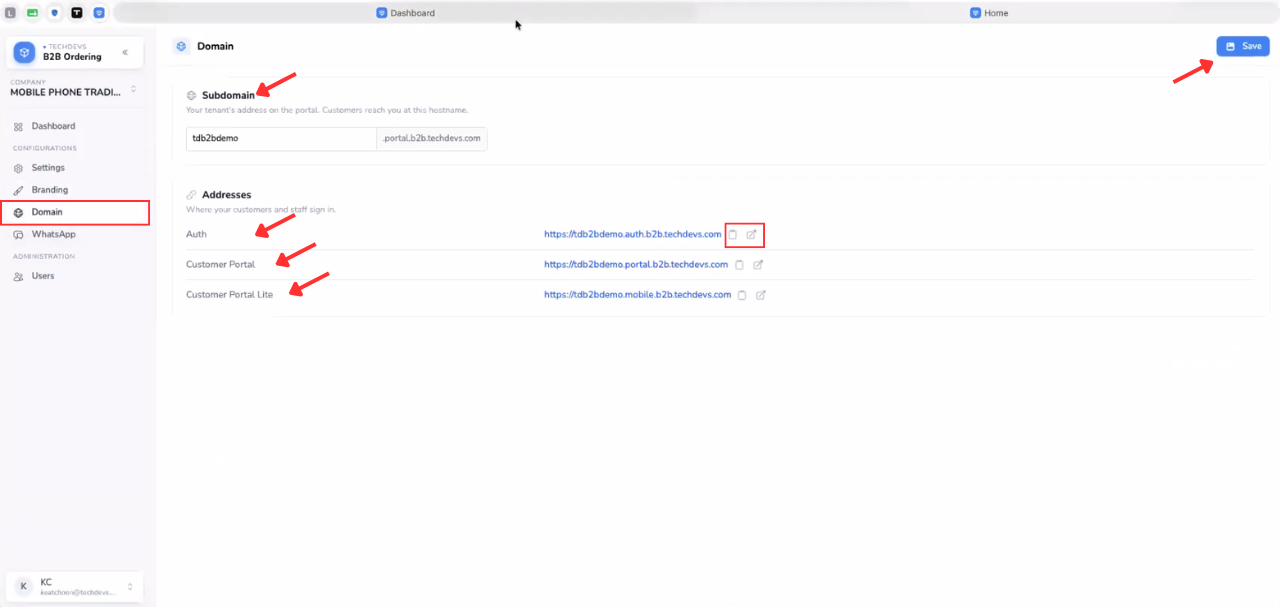Save the domain settings

point(1243,46)
